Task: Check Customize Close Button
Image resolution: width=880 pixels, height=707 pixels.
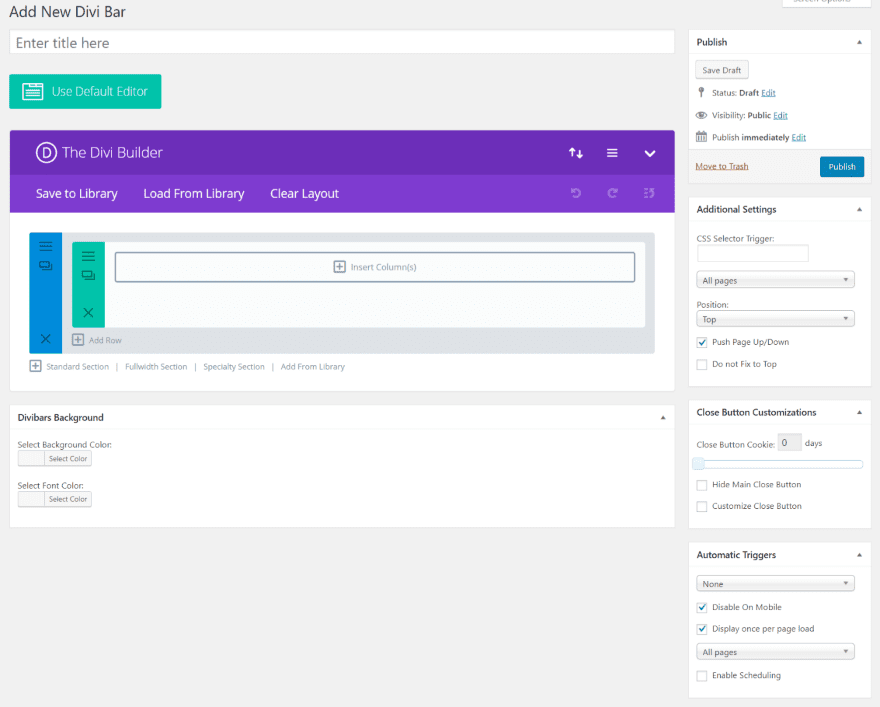Action: coord(702,507)
